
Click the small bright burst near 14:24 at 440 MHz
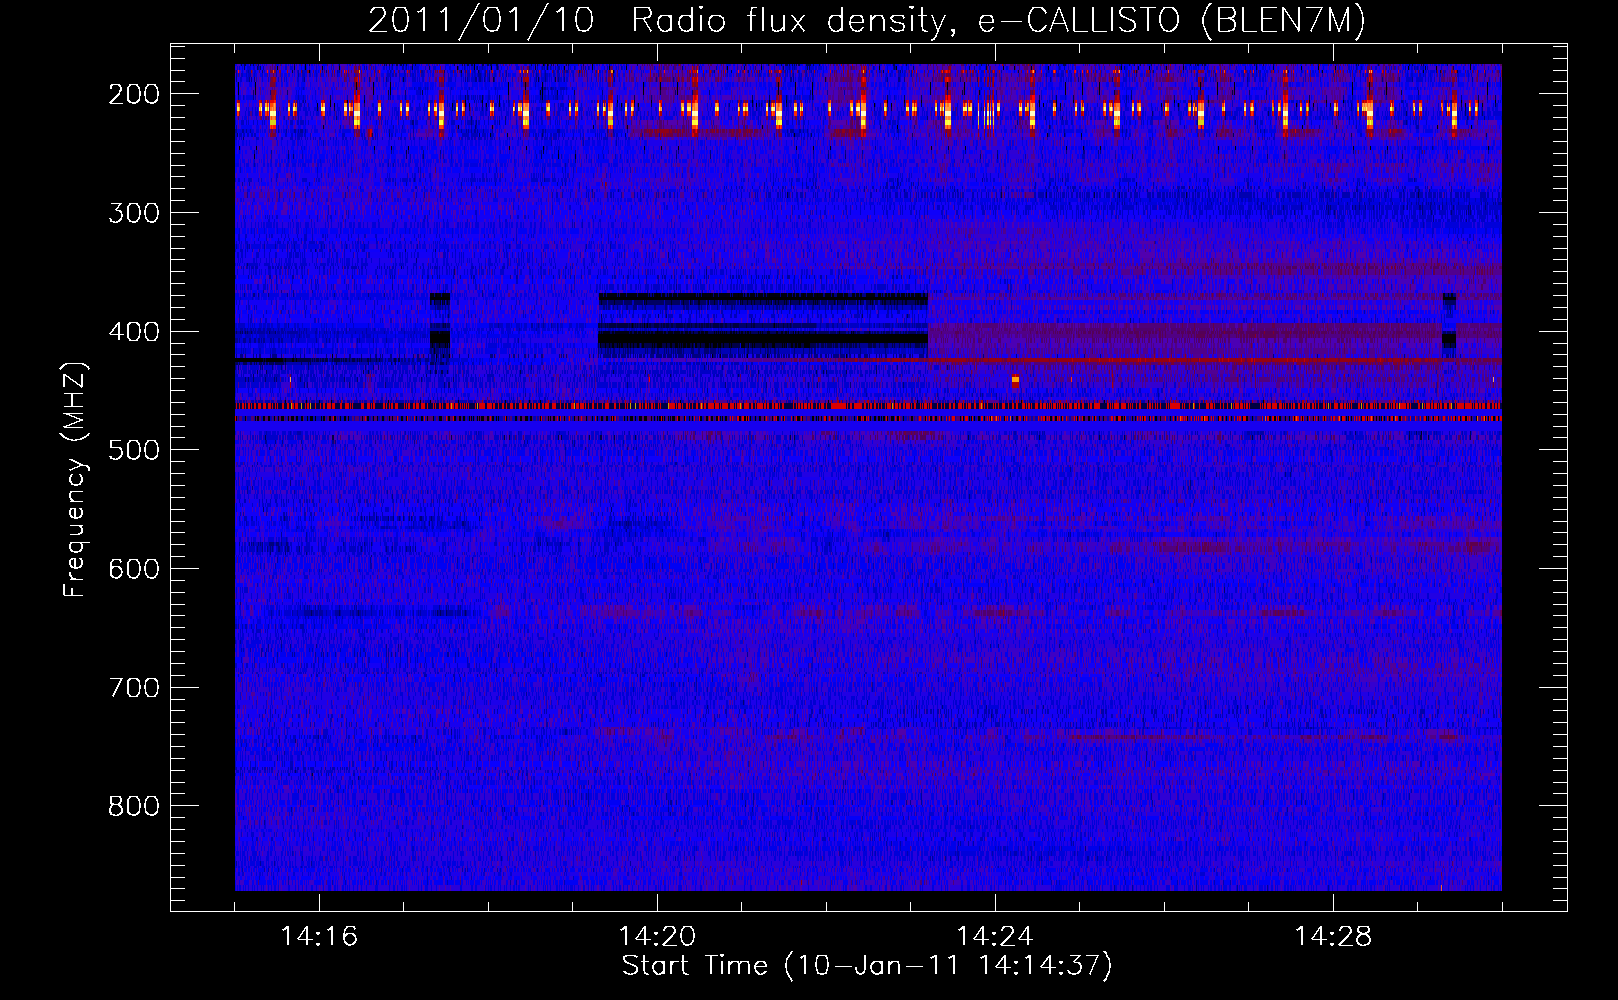pyautogui.click(x=1015, y=381)
